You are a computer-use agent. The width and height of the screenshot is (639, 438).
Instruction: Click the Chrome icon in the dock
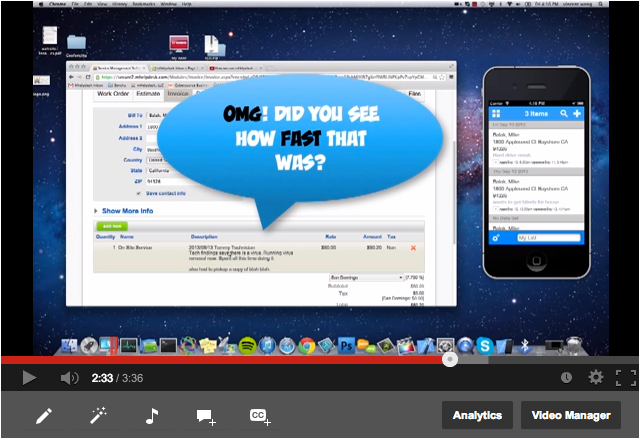coord(307,346)
